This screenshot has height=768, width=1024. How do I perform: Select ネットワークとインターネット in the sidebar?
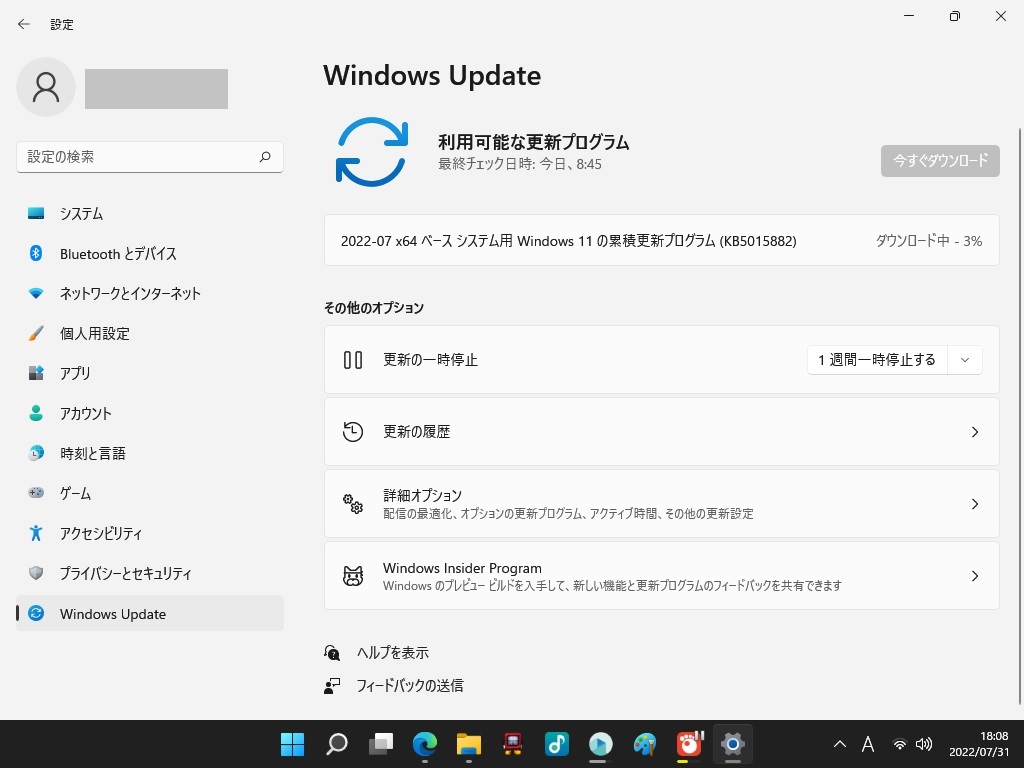(150, 293)
